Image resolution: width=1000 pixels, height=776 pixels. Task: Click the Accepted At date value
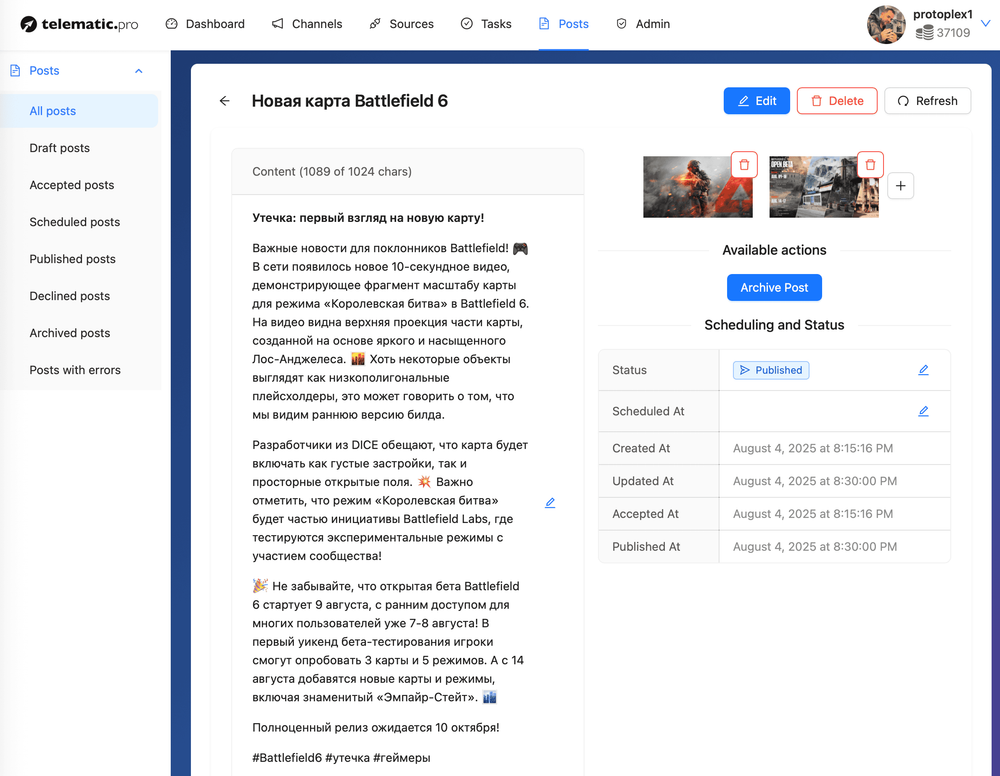[x=812, y=514]
